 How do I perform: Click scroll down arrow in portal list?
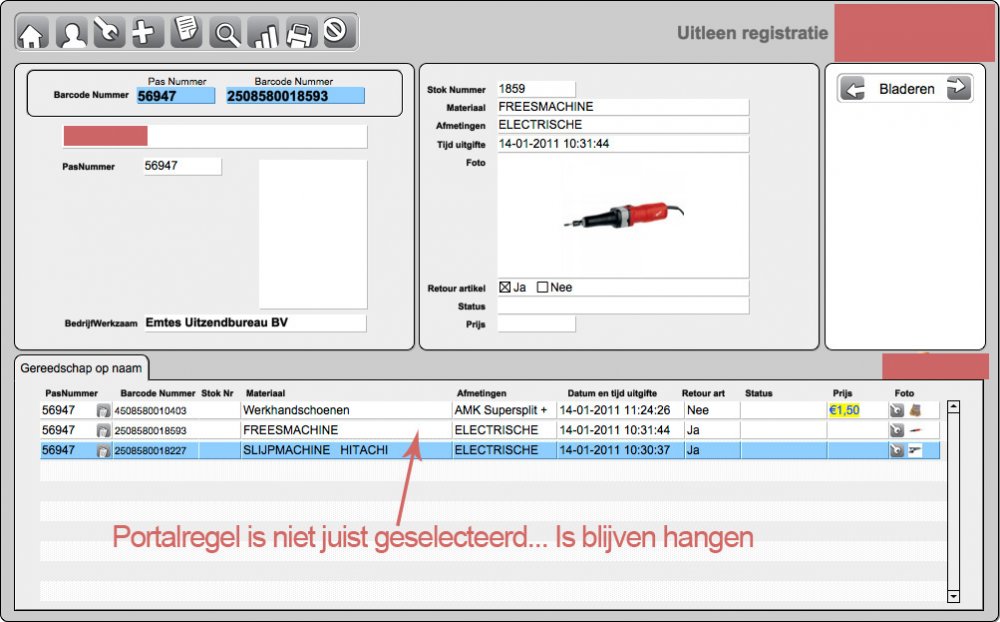coord(953,596)
